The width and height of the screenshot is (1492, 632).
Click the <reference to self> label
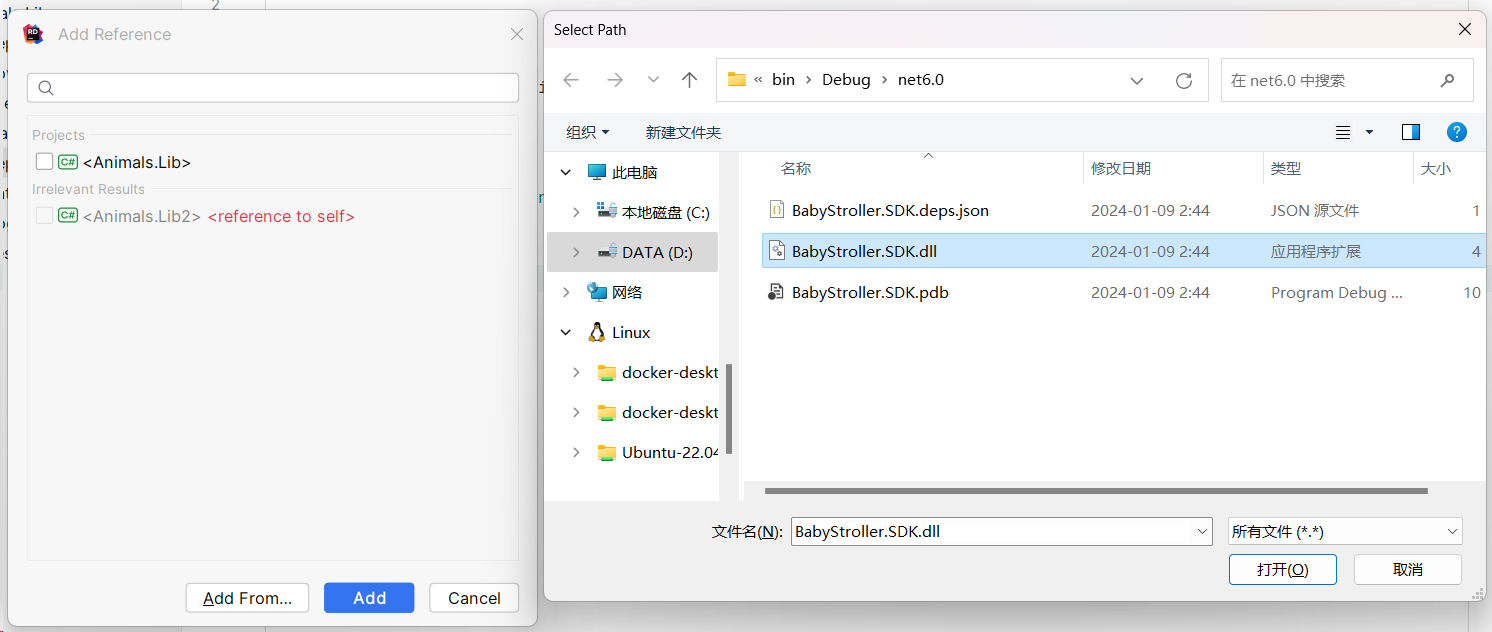coord(281,216)
